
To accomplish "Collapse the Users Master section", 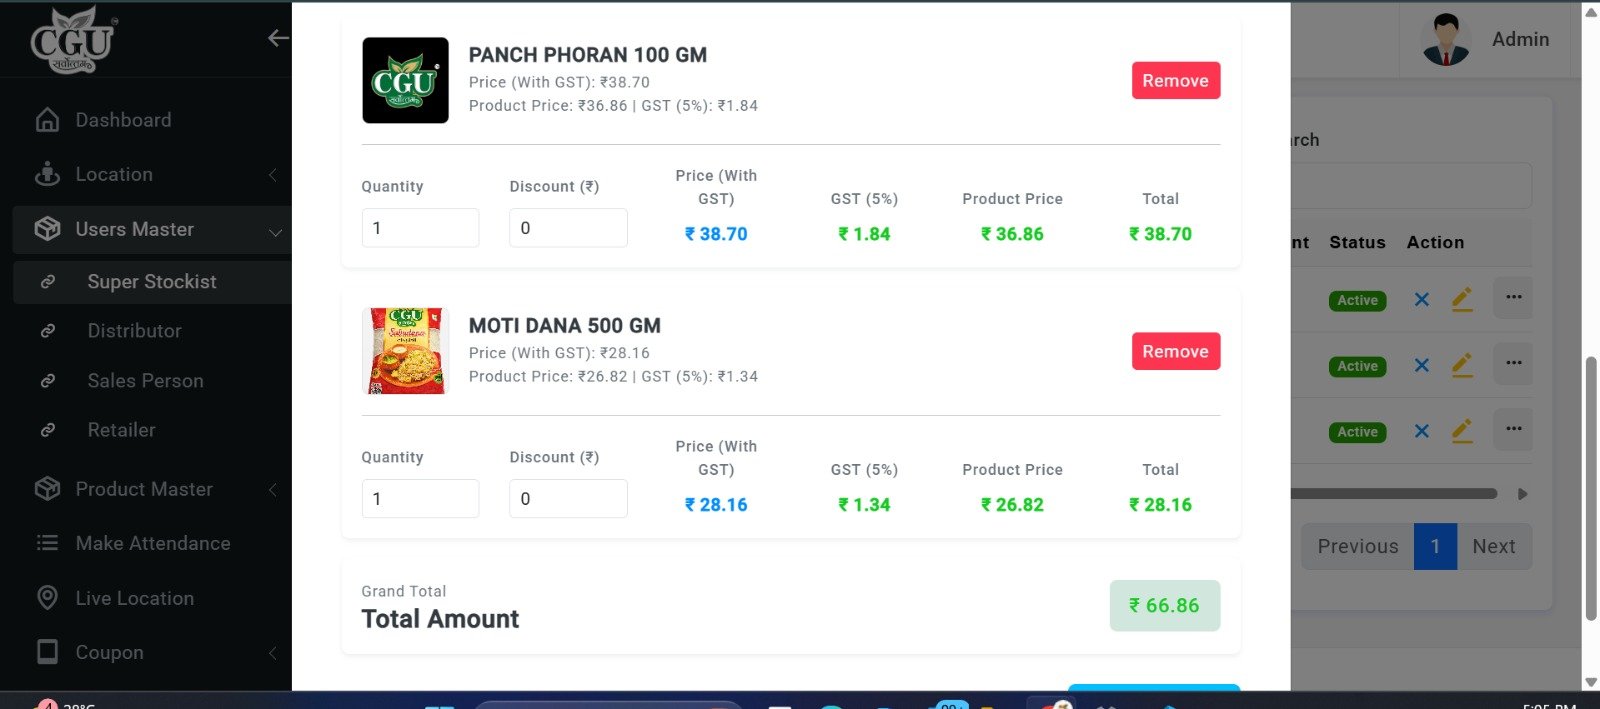I will (274, 232).
